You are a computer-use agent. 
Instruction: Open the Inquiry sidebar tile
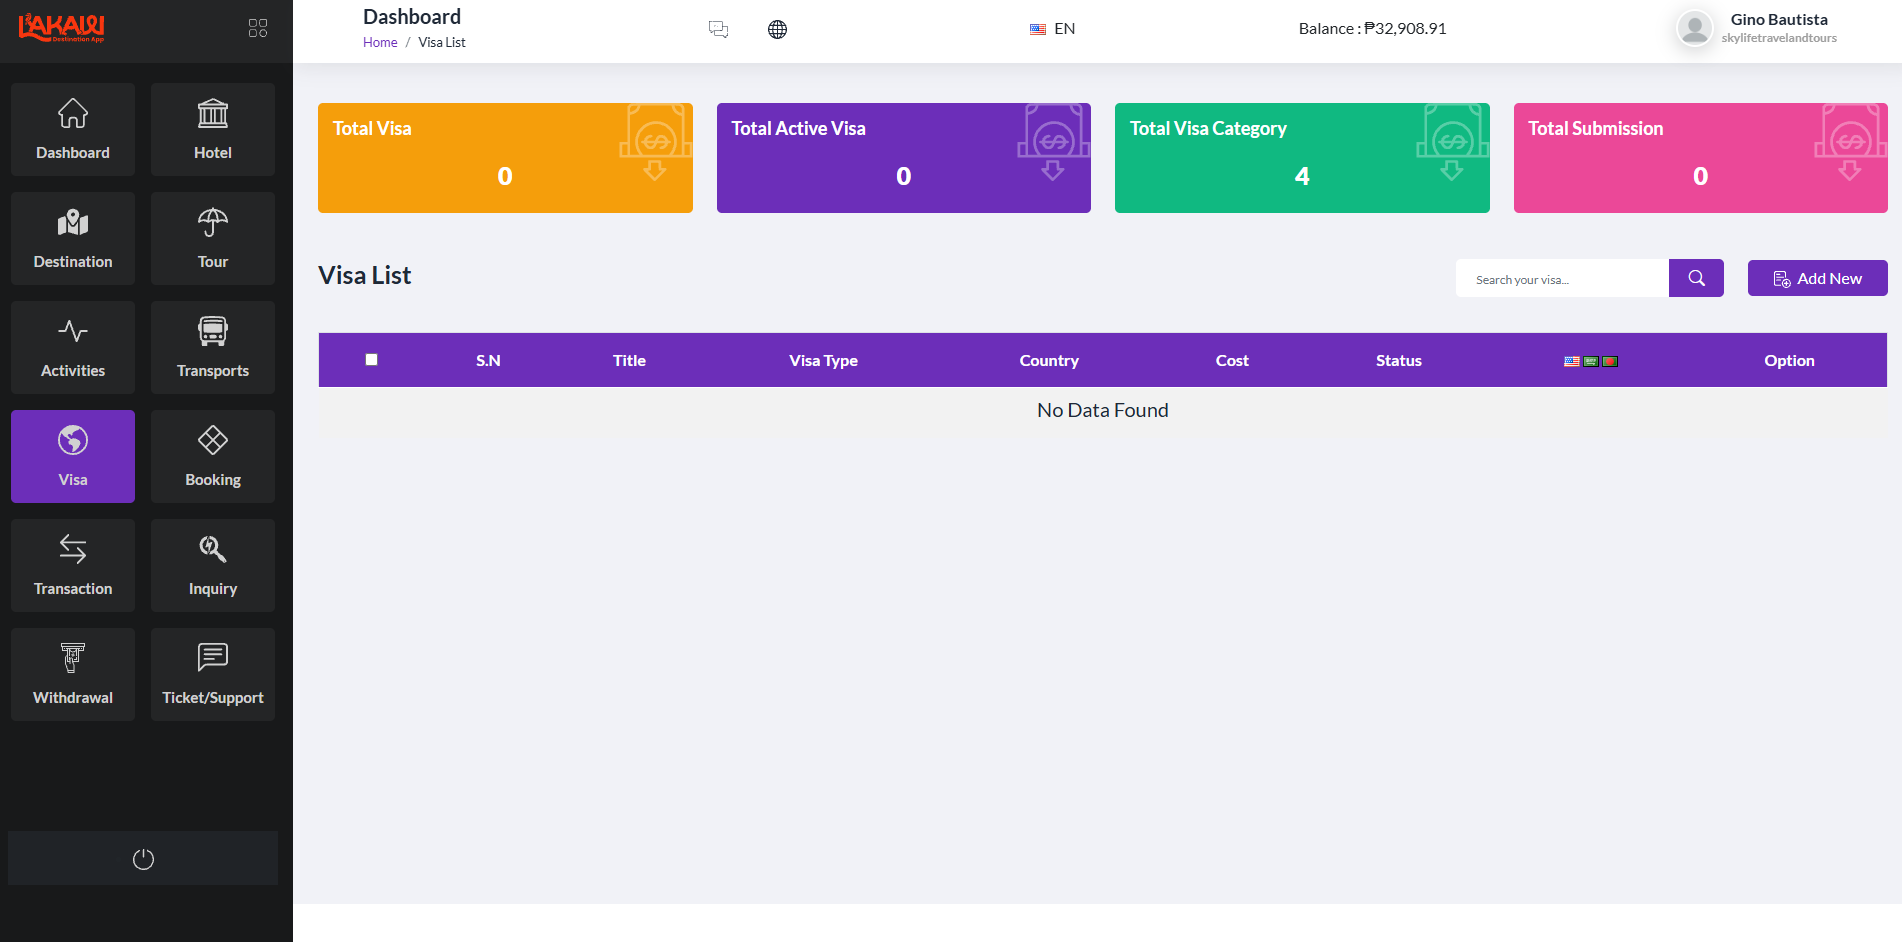click(213, 566)
